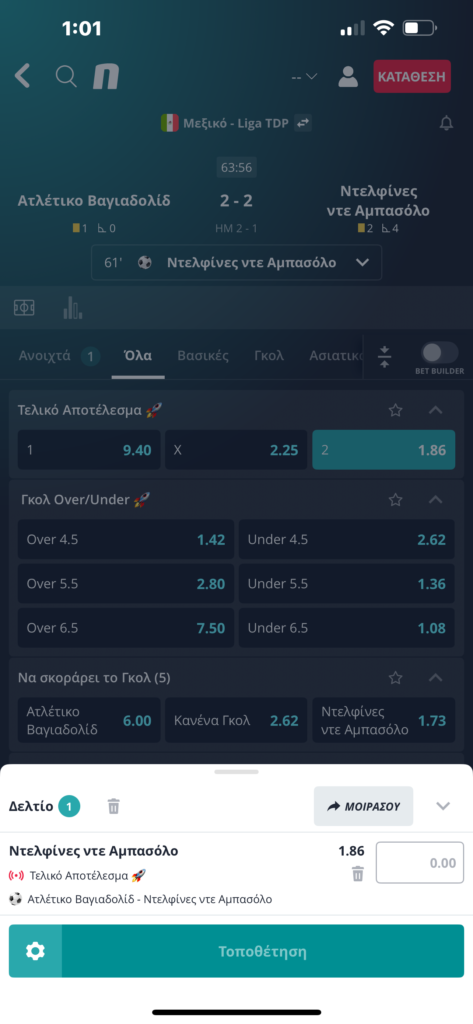The width and height of the screenshot is (473, 1024).
Task: Open match statistics bar chart icon
Action: coord(73,308)
